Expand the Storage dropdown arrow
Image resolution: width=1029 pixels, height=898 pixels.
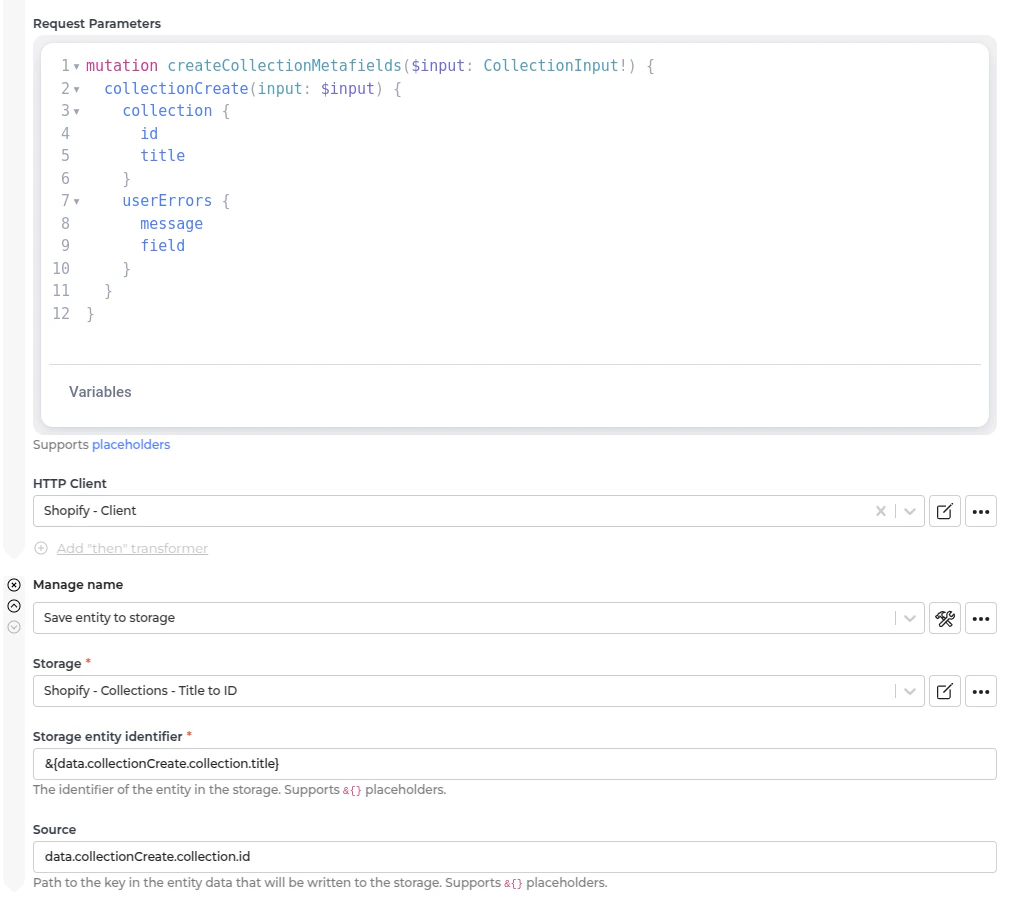pyautogui.click(x=910, y=691)
